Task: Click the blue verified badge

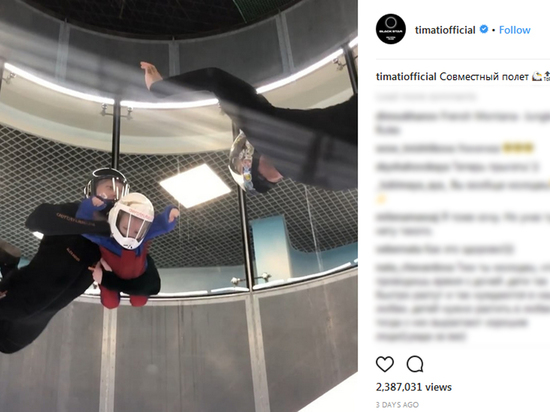Action: [484, 29]
